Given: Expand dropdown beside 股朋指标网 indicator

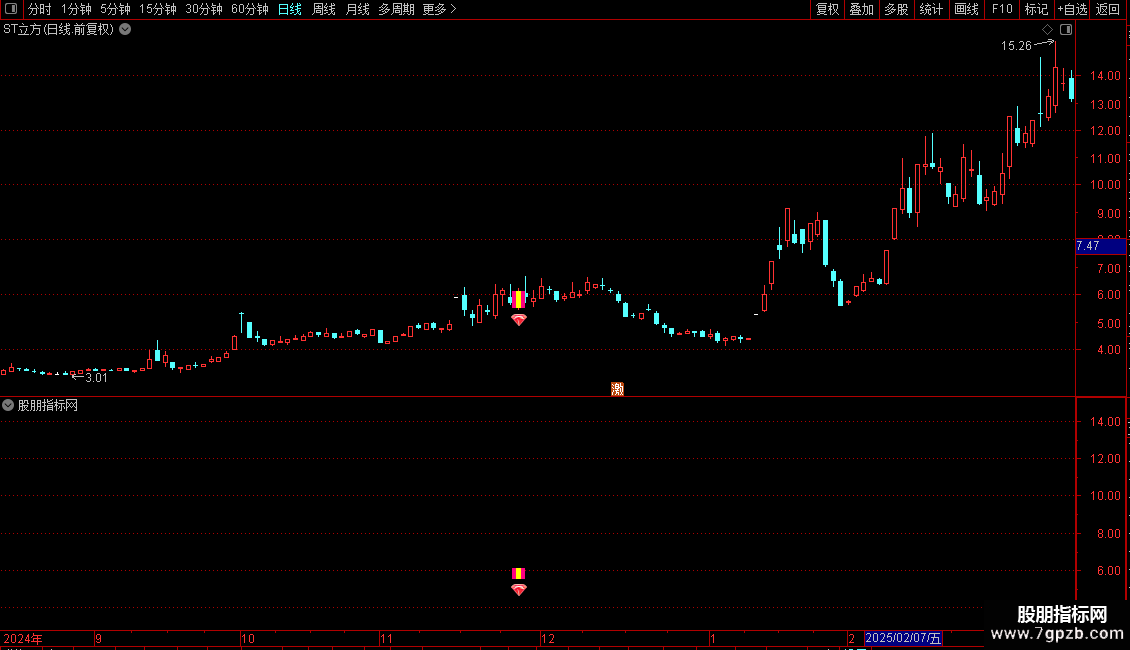Looking at the screenshot, I should [8, 406].
